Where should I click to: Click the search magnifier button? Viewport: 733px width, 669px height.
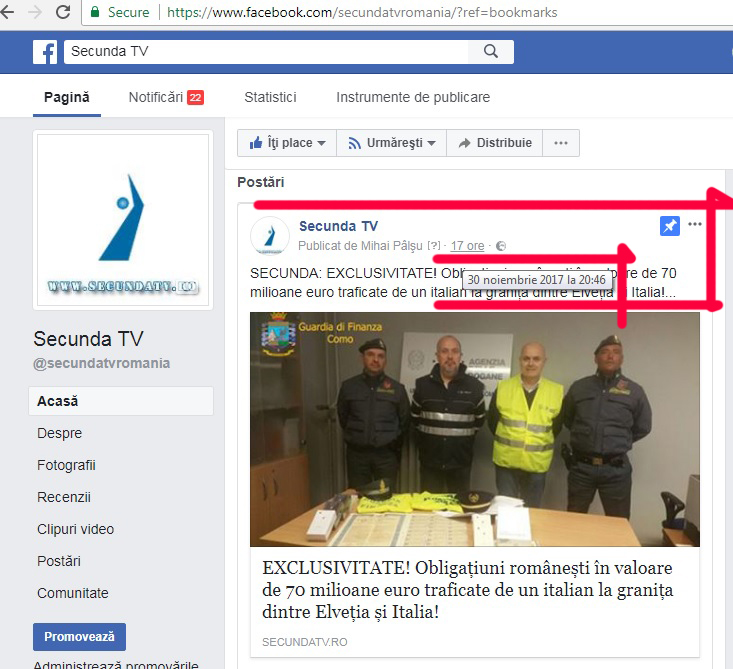tap(490, 52)
